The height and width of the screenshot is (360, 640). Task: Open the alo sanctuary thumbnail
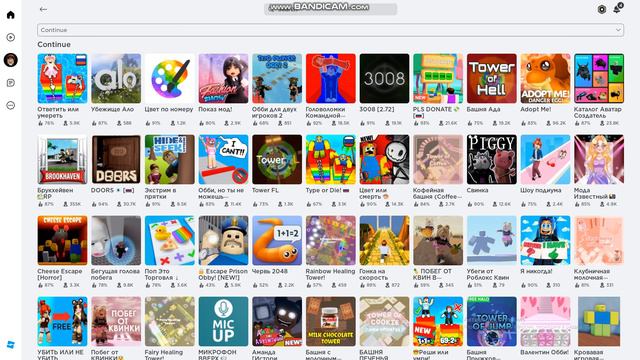[x=116, y=78]
